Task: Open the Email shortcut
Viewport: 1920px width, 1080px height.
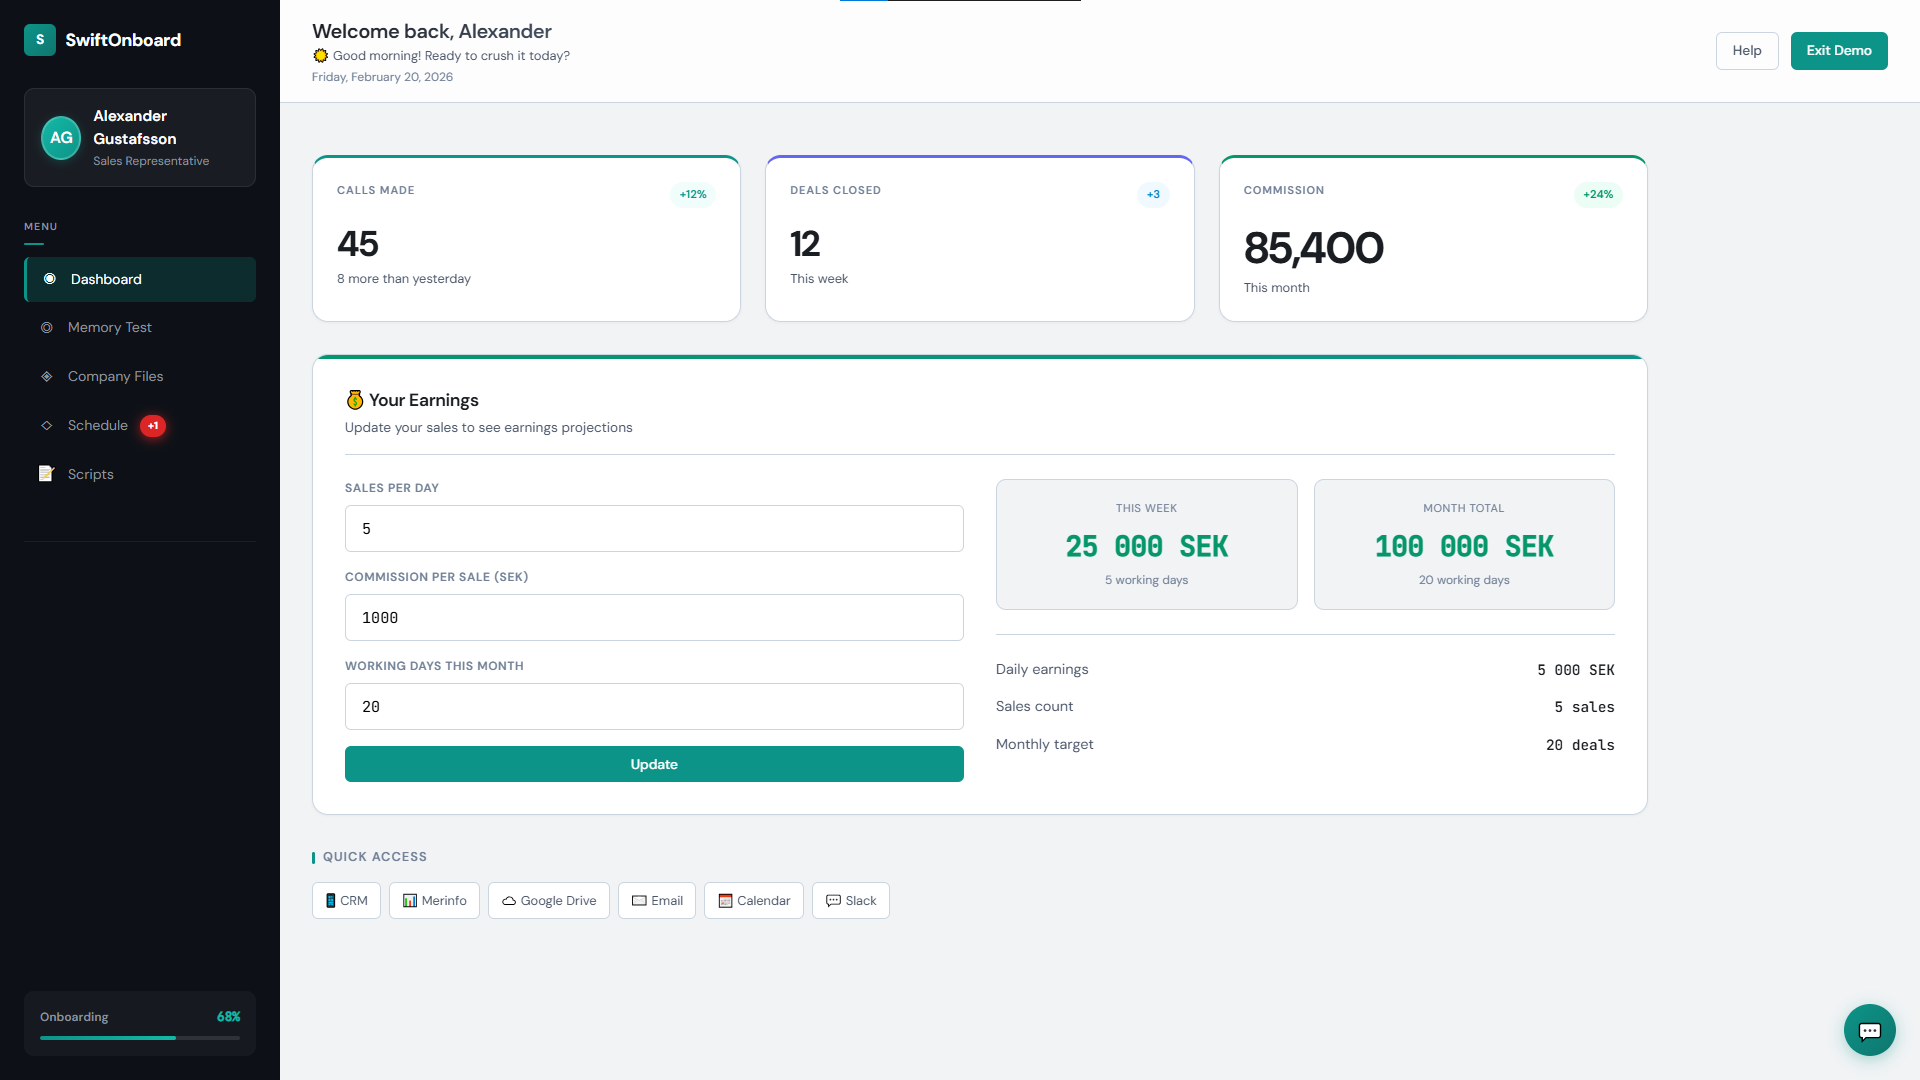Action: [x=656, y=900]
